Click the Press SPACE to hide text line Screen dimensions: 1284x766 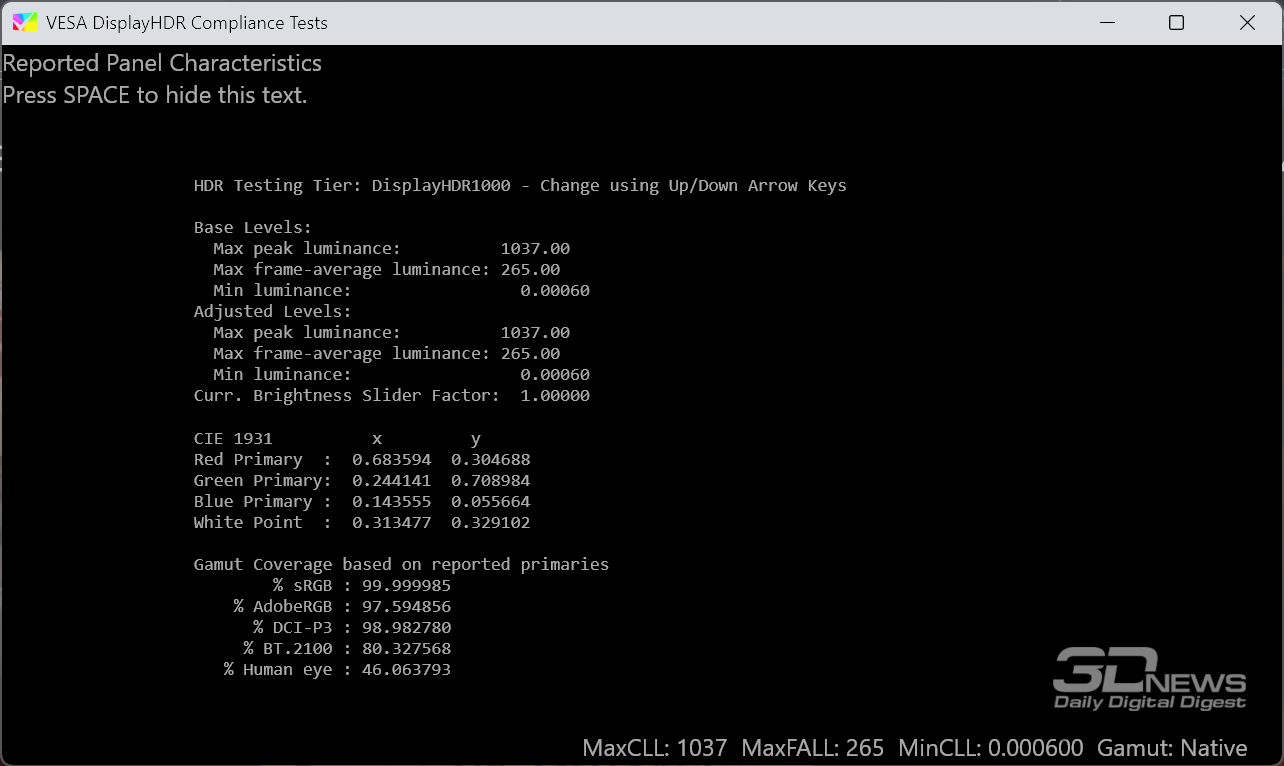(155, 95)
